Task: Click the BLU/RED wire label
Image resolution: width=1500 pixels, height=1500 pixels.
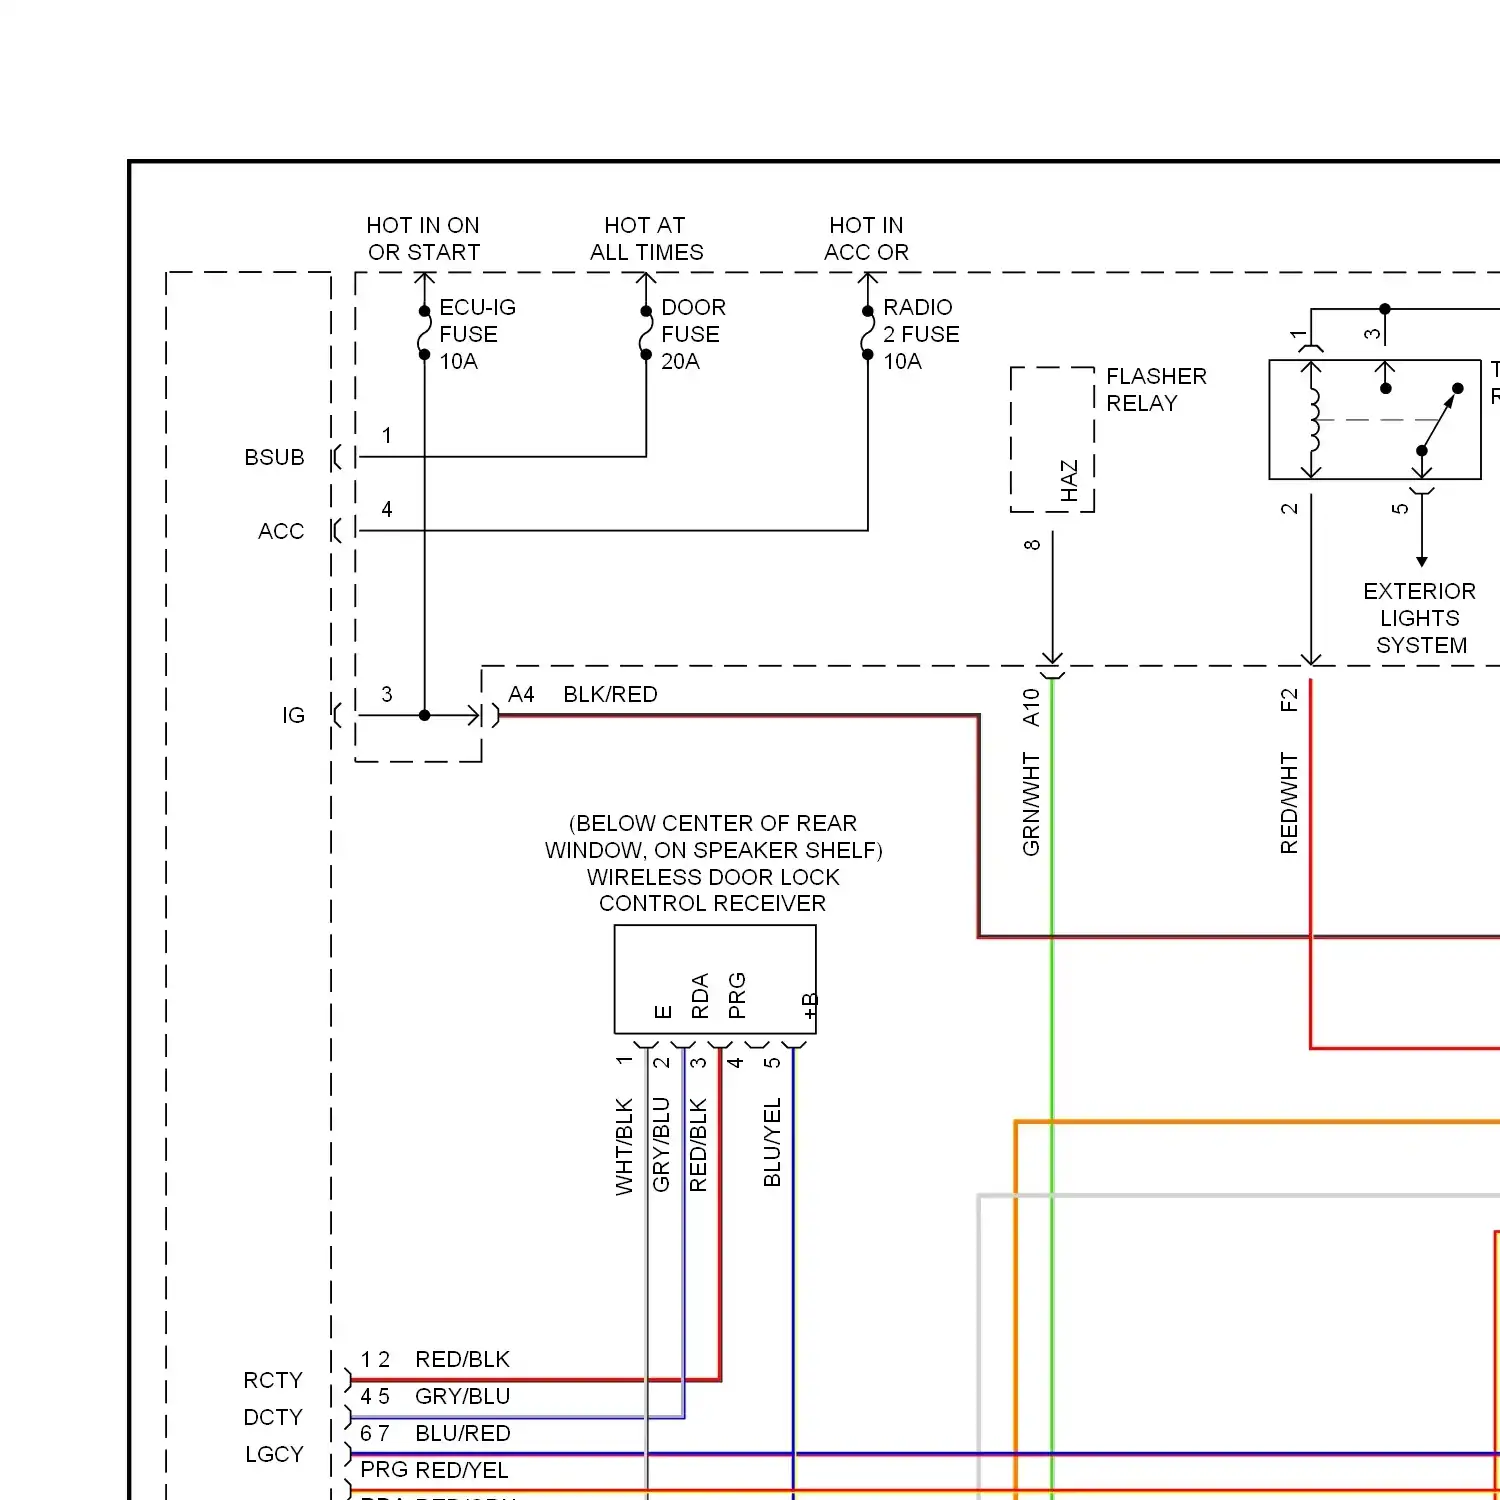Action: [462, 1433]
